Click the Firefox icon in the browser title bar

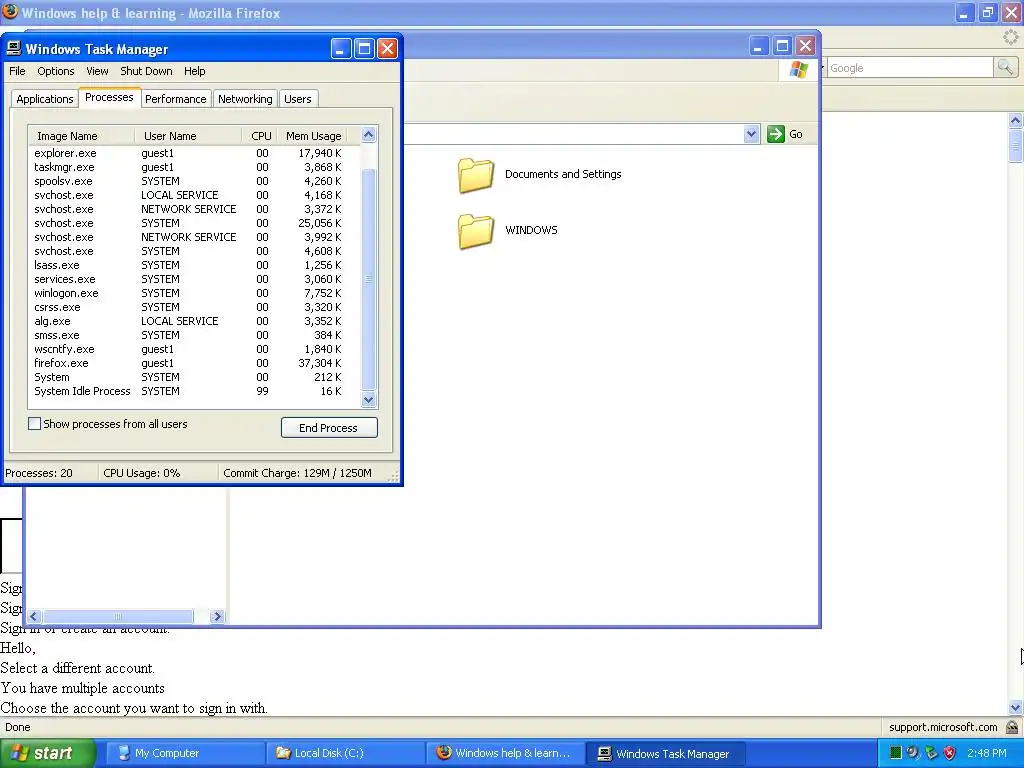click(10, 12)
